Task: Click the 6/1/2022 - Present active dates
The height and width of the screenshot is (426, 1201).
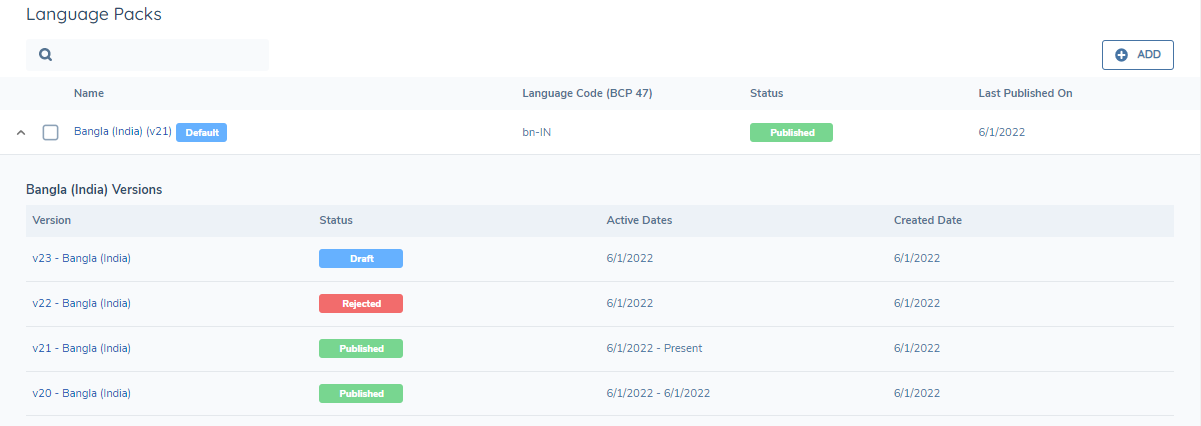Action: tap(654, 348)
